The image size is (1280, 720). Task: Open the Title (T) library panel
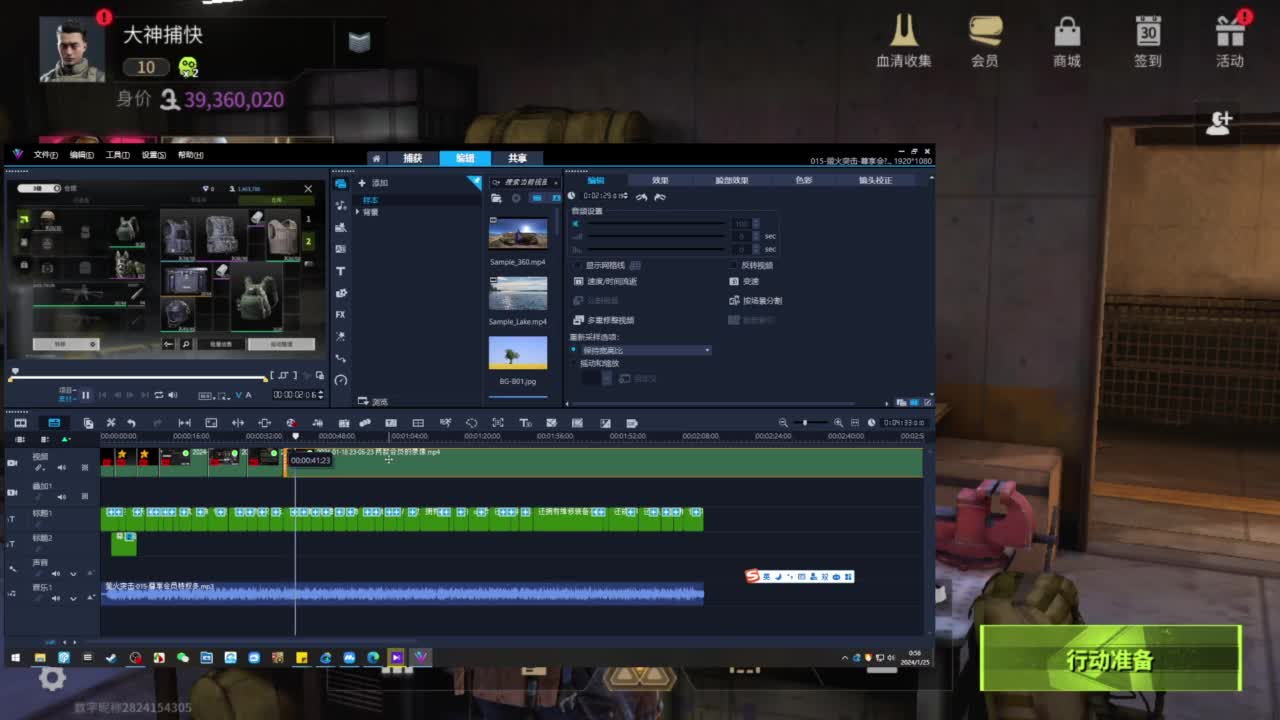point(341,271)
